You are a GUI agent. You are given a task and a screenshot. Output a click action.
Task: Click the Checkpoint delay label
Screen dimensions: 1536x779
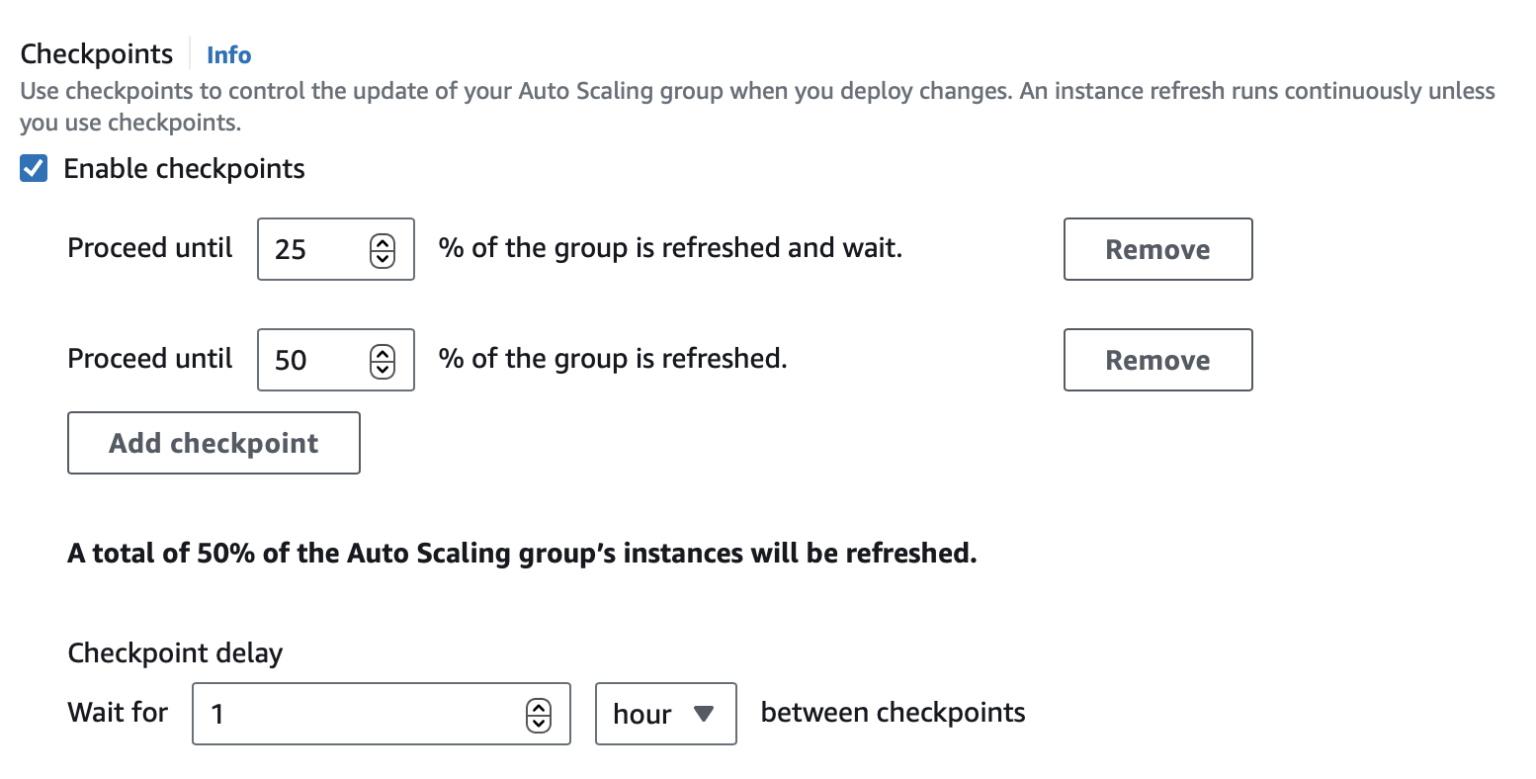(175, 654)
